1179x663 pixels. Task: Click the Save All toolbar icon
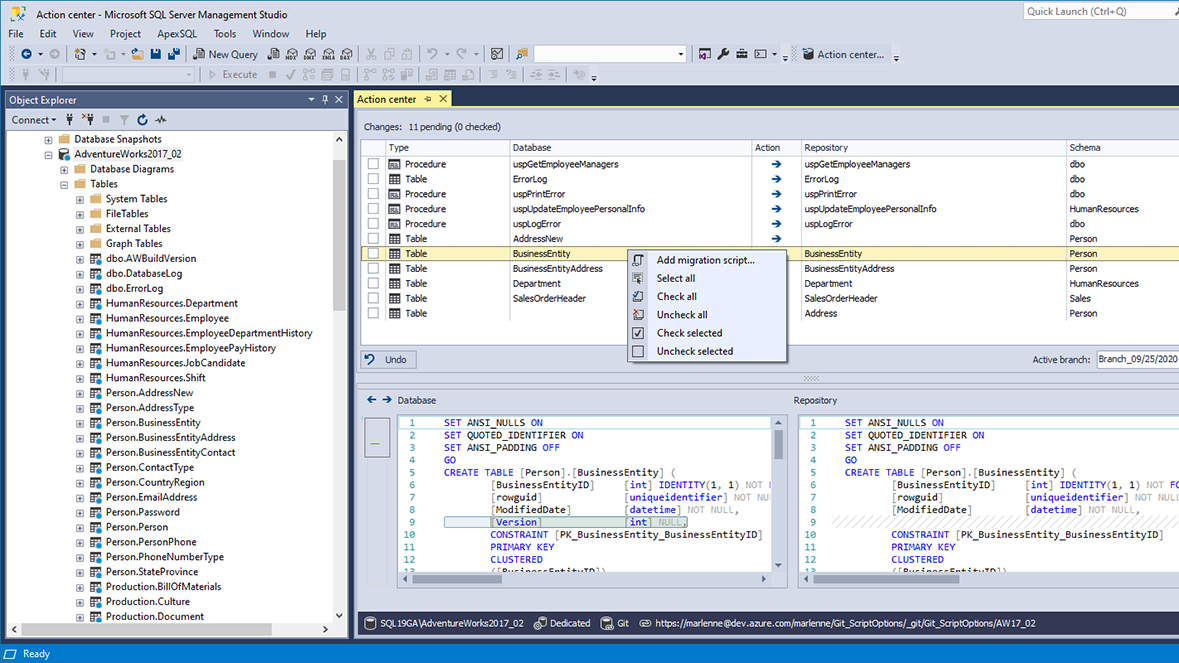point(174,54)
